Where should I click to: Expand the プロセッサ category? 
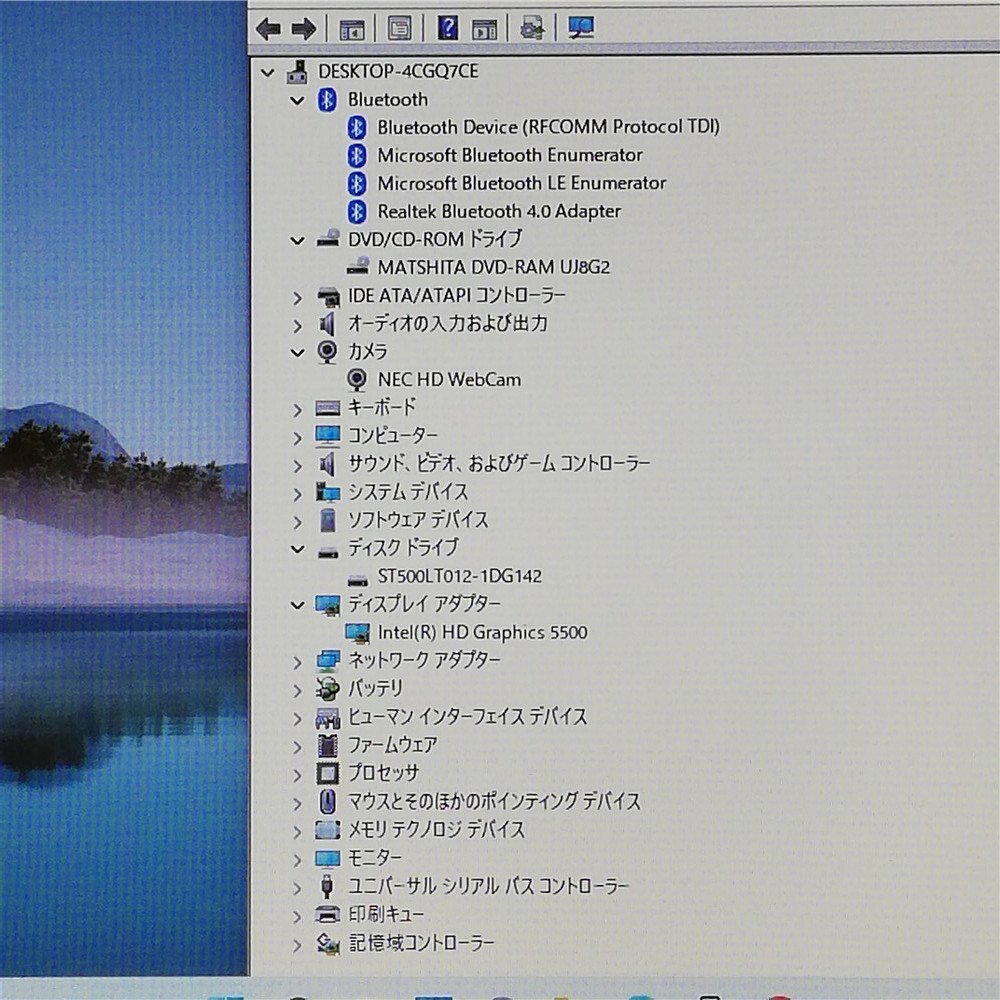(297, 775)
